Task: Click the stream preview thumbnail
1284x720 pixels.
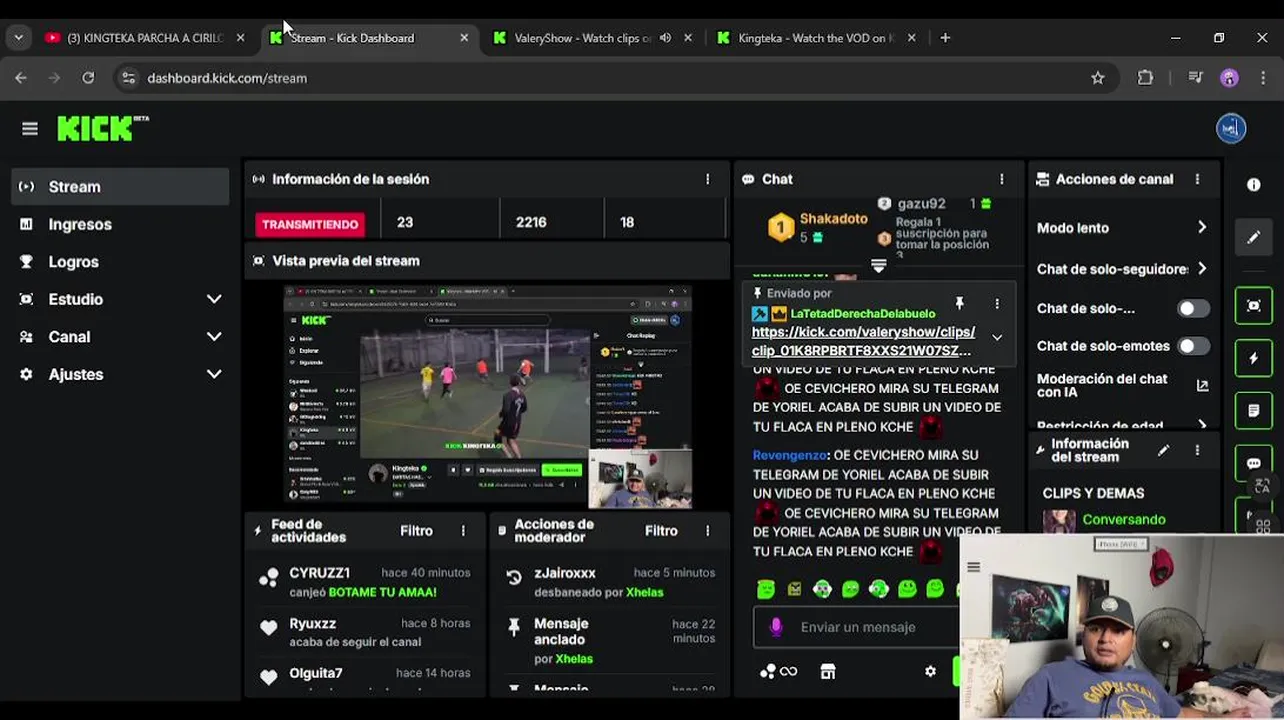Action: pyautogui.click(x=488, y=397)
